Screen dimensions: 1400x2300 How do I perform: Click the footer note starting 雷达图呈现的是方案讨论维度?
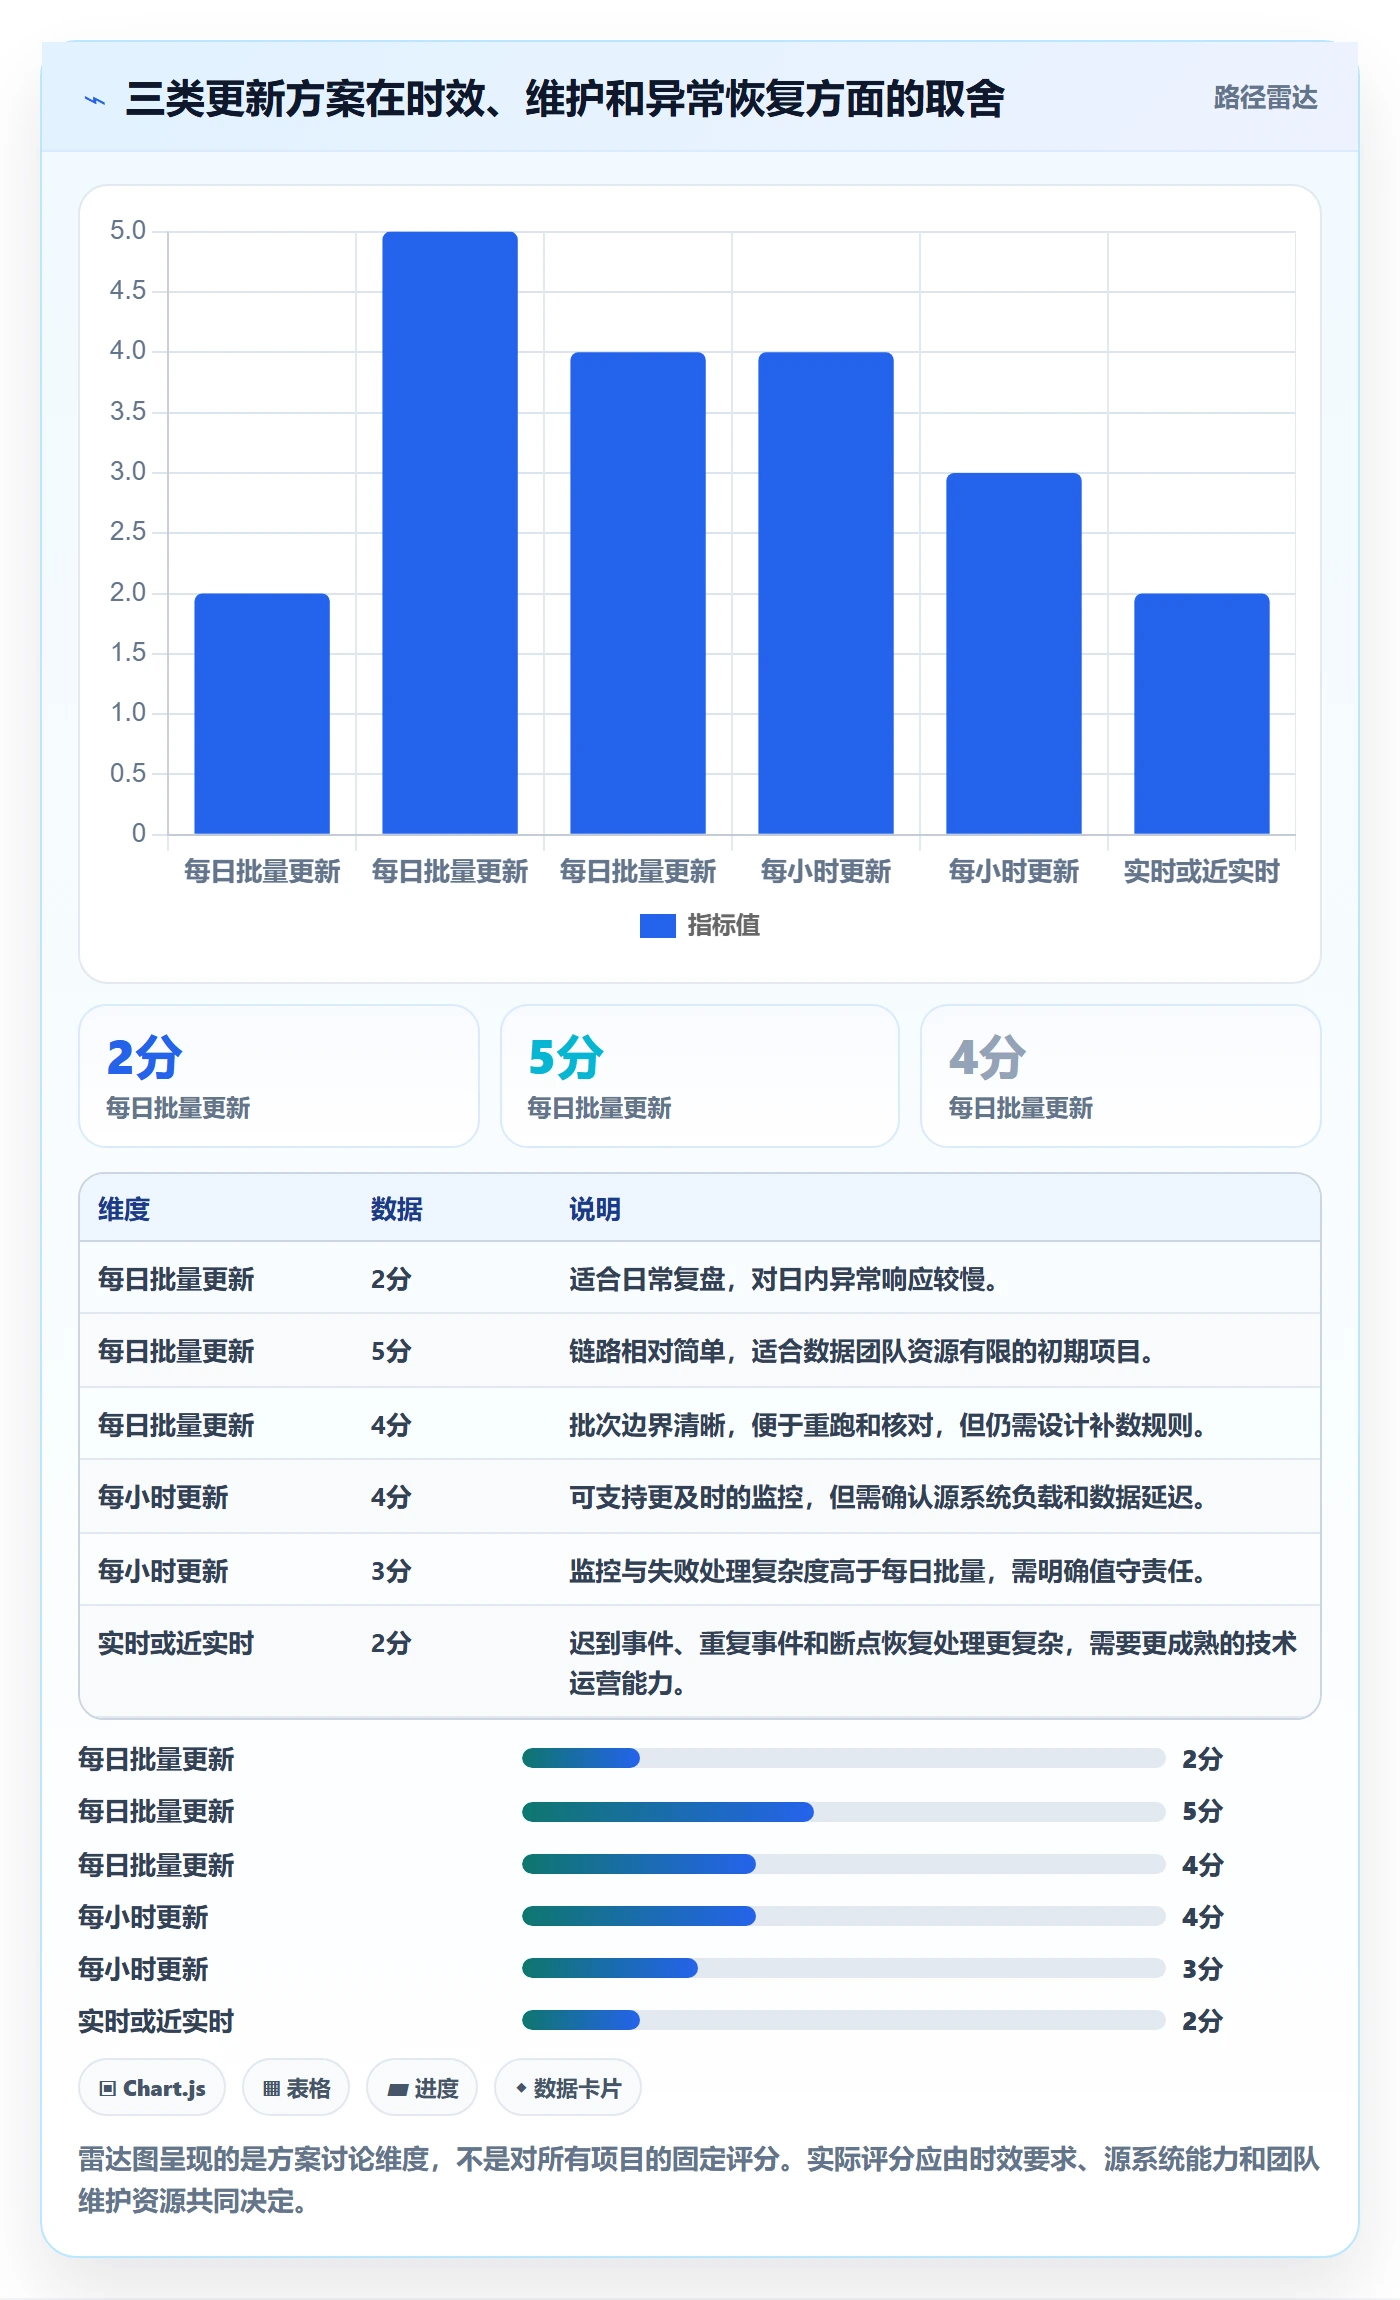click(x=699, y=2180)
